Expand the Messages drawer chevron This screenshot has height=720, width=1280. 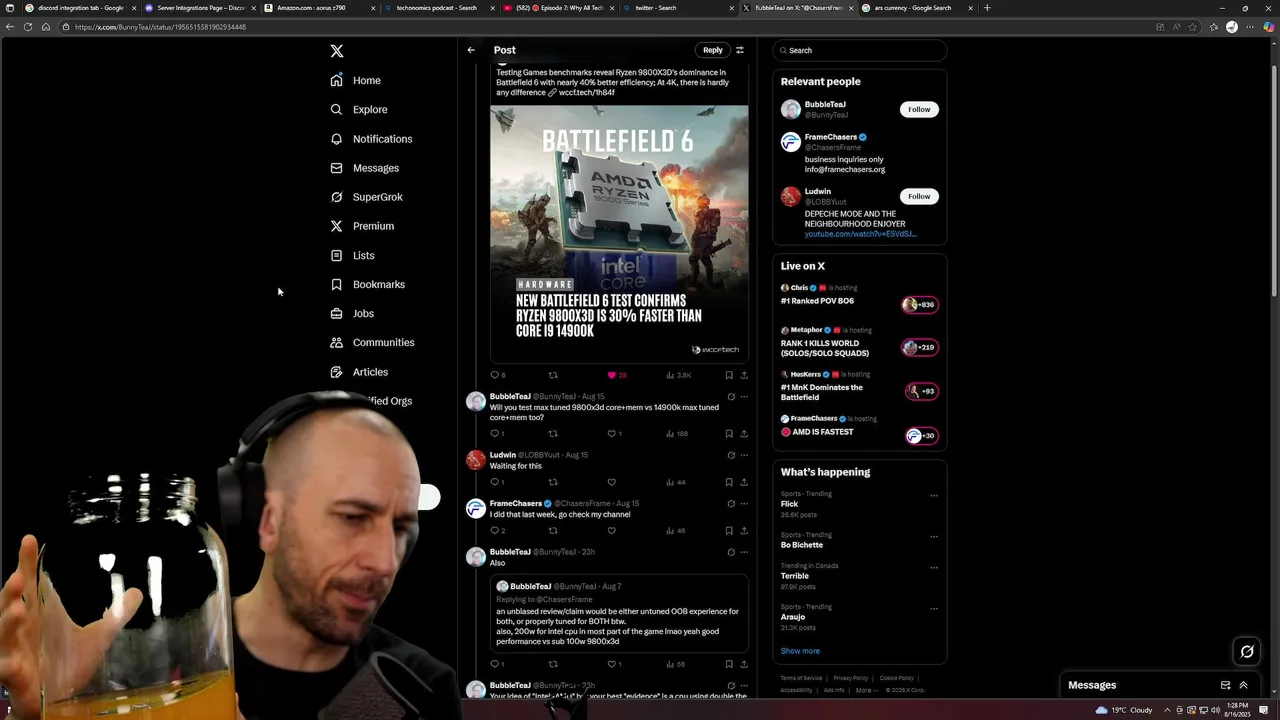click(x=1243, y=685)
